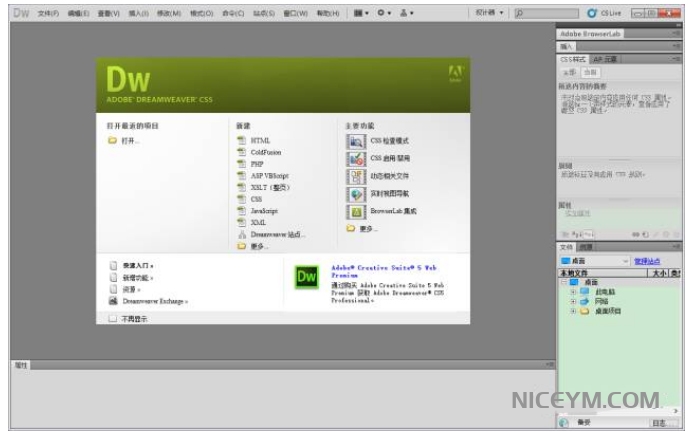Click the Dw application logo in menu bar
The image size is (689, 438).
click(x=21, y=13)
